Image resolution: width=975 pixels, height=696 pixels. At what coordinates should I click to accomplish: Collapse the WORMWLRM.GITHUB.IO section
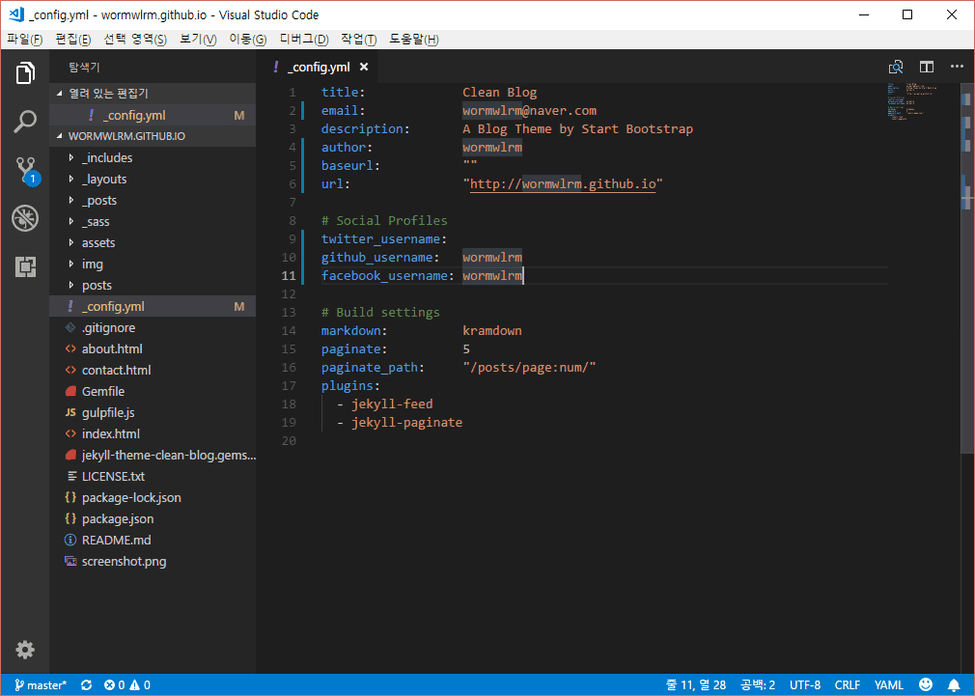click(x=126, y=136)
